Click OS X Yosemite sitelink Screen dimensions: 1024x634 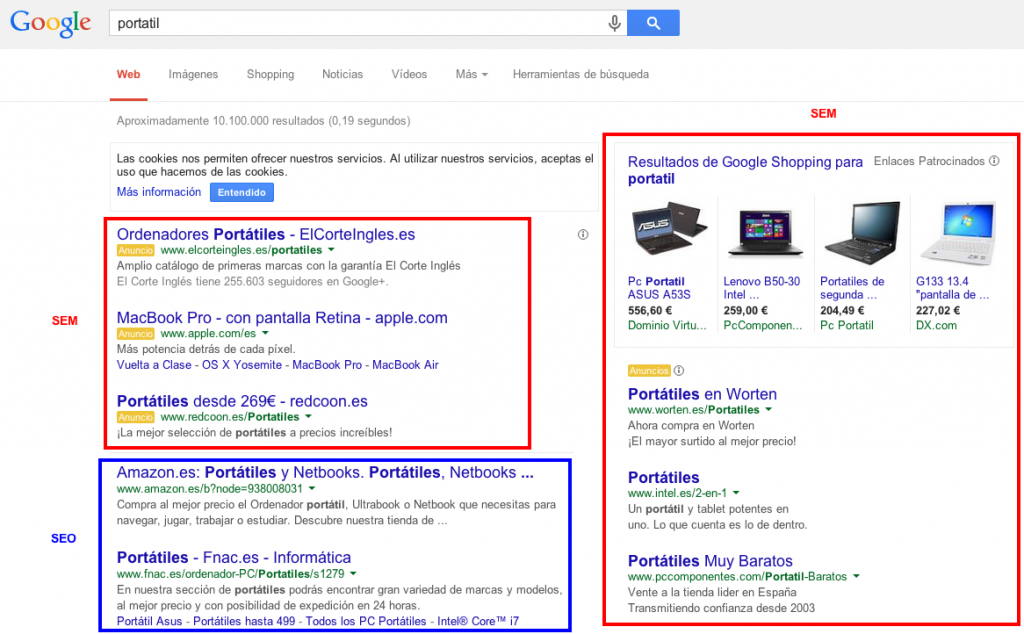242,365
